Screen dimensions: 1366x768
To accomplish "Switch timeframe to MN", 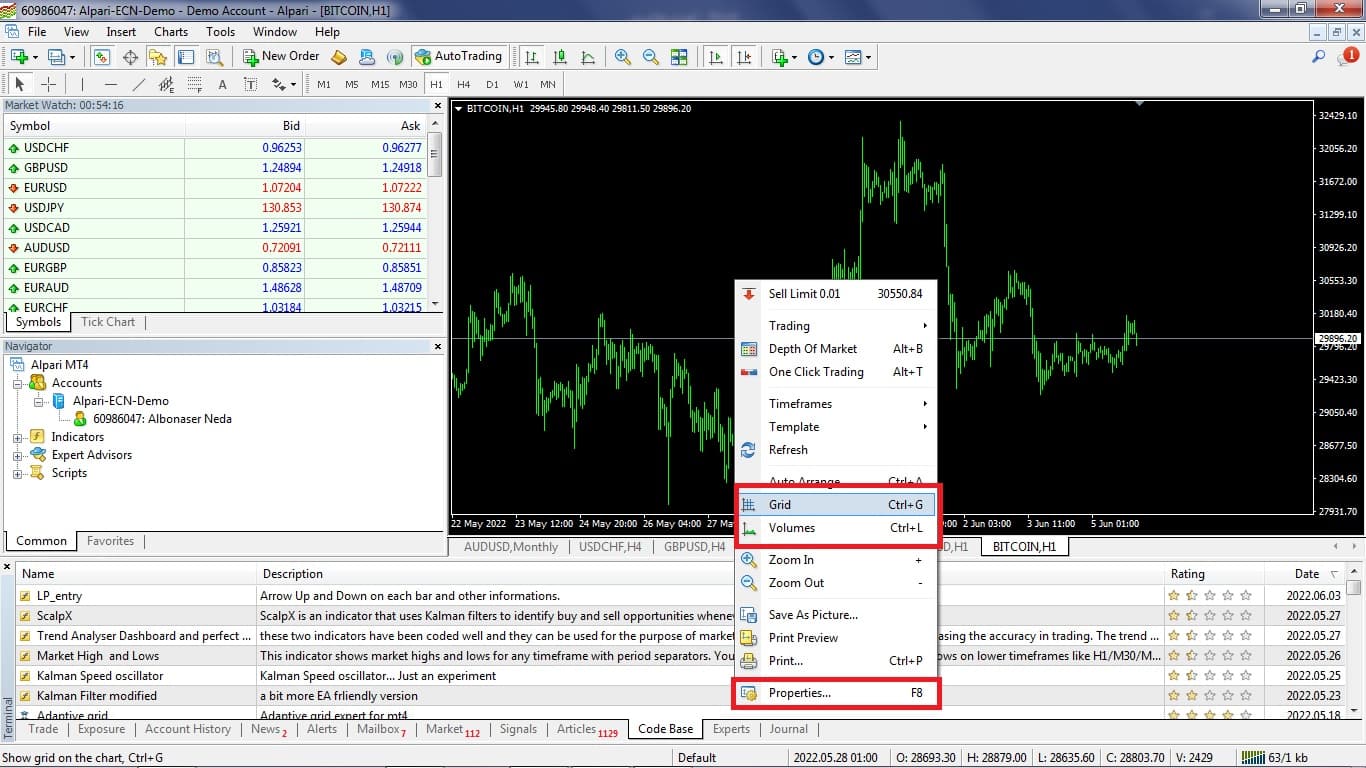I will pos(548,84).
